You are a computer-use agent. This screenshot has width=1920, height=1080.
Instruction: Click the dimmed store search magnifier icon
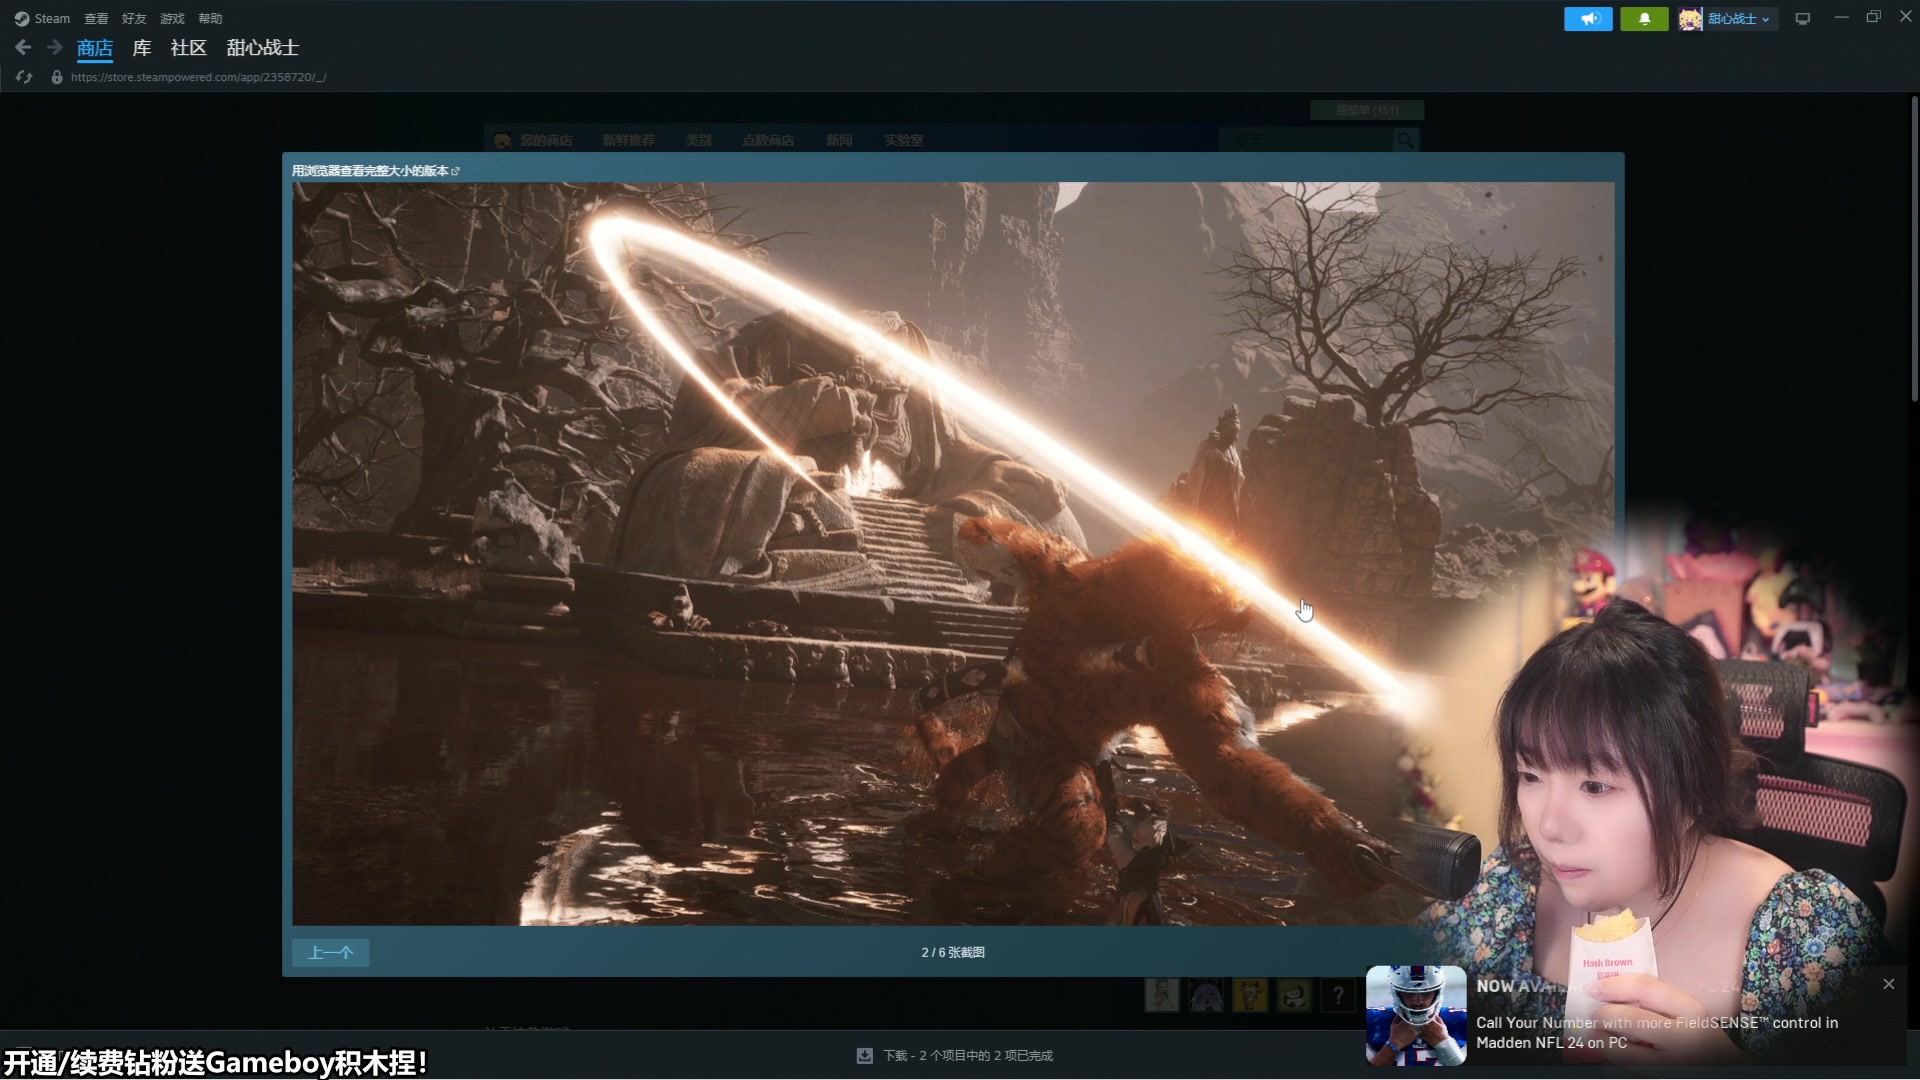click(x=1405, y=140)
